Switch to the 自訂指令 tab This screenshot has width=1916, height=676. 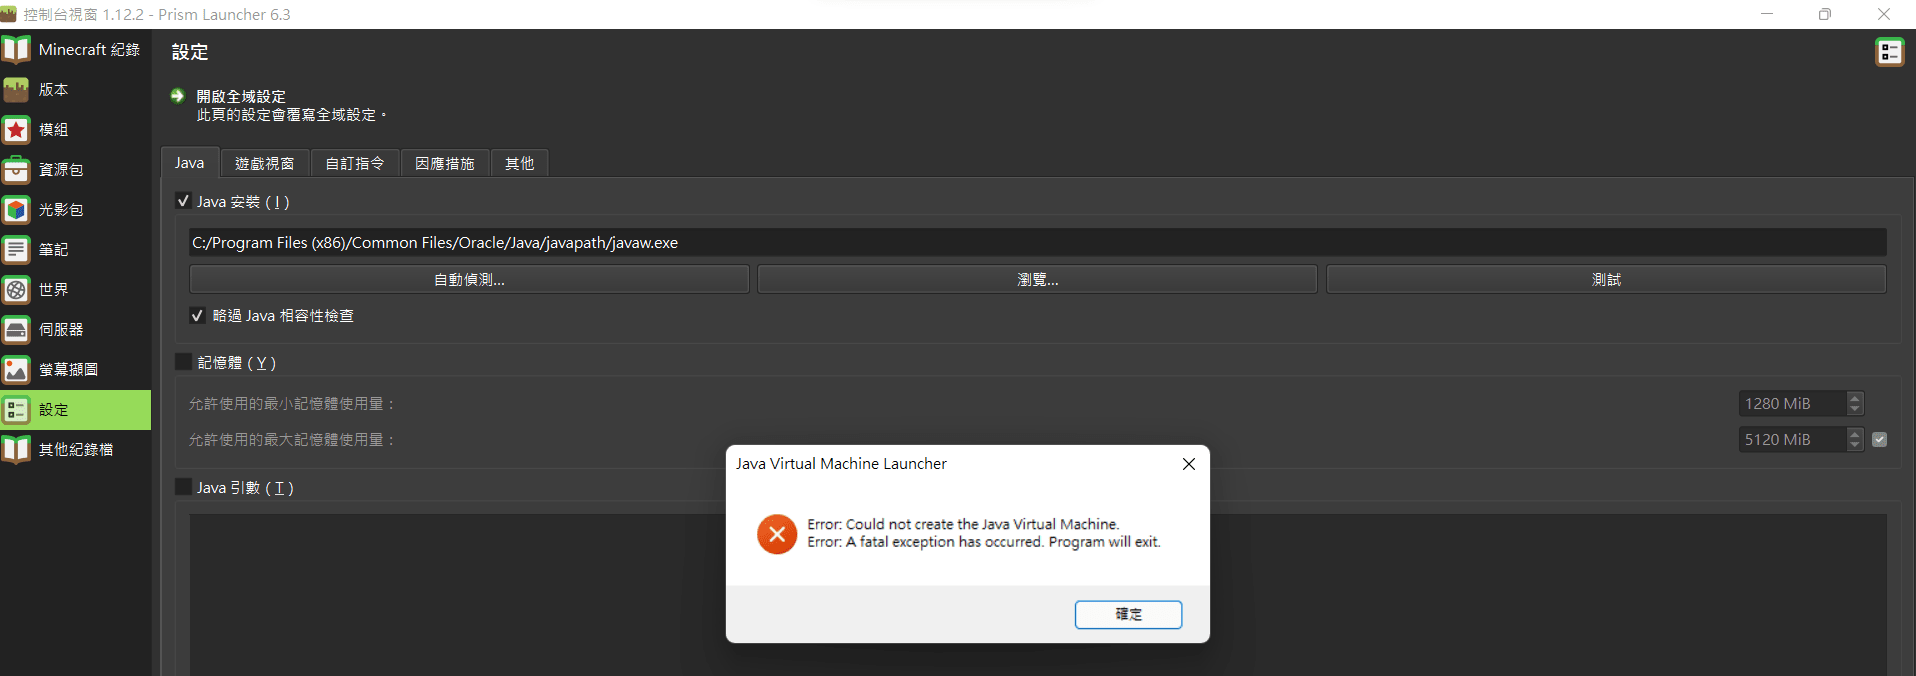click(355, 163)
